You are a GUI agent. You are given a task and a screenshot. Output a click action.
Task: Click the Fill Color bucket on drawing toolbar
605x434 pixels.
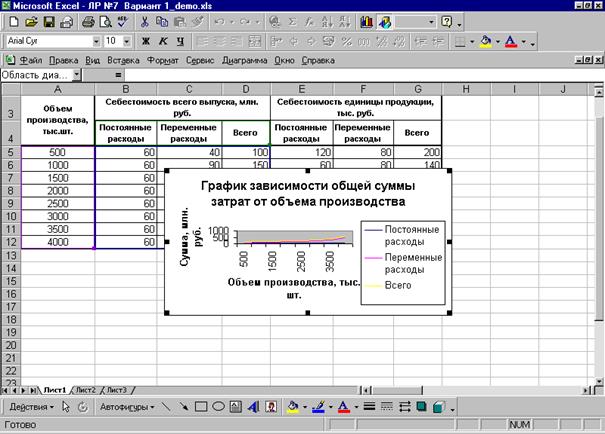click(x=293, y=407)
